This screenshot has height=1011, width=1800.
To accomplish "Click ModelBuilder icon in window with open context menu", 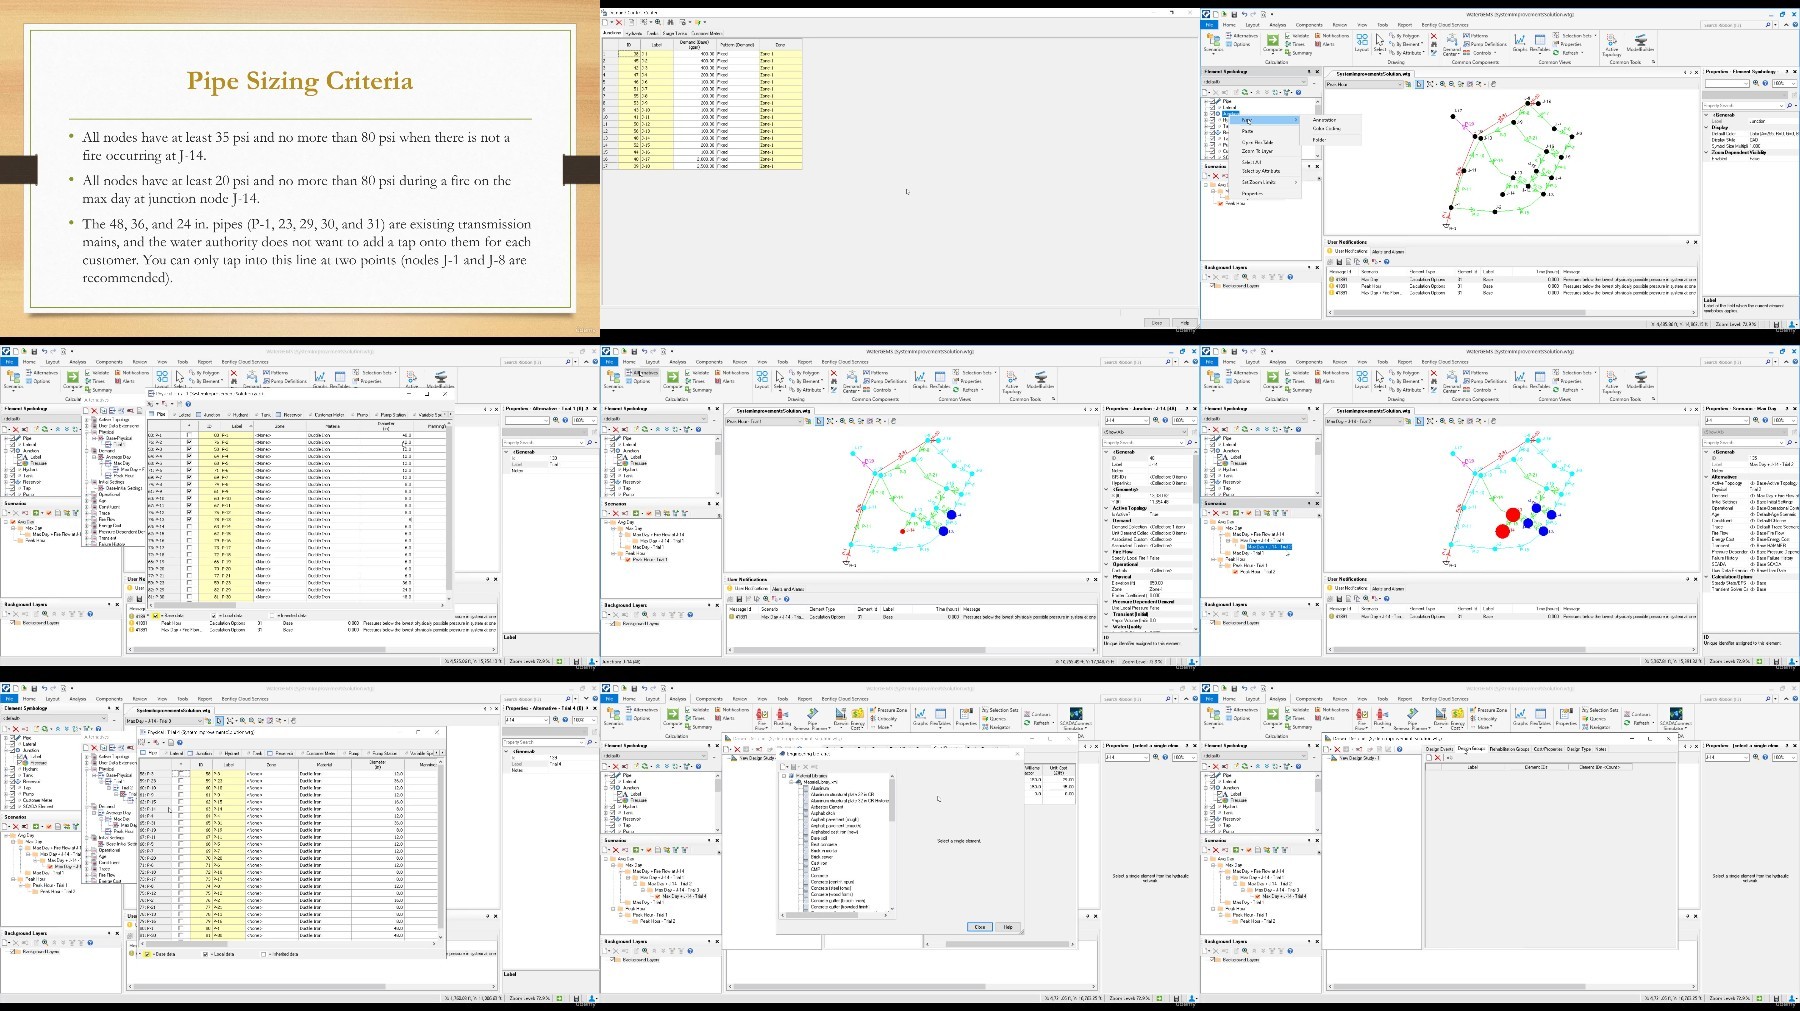I will pyautogui.click(x=1641, y=42).
